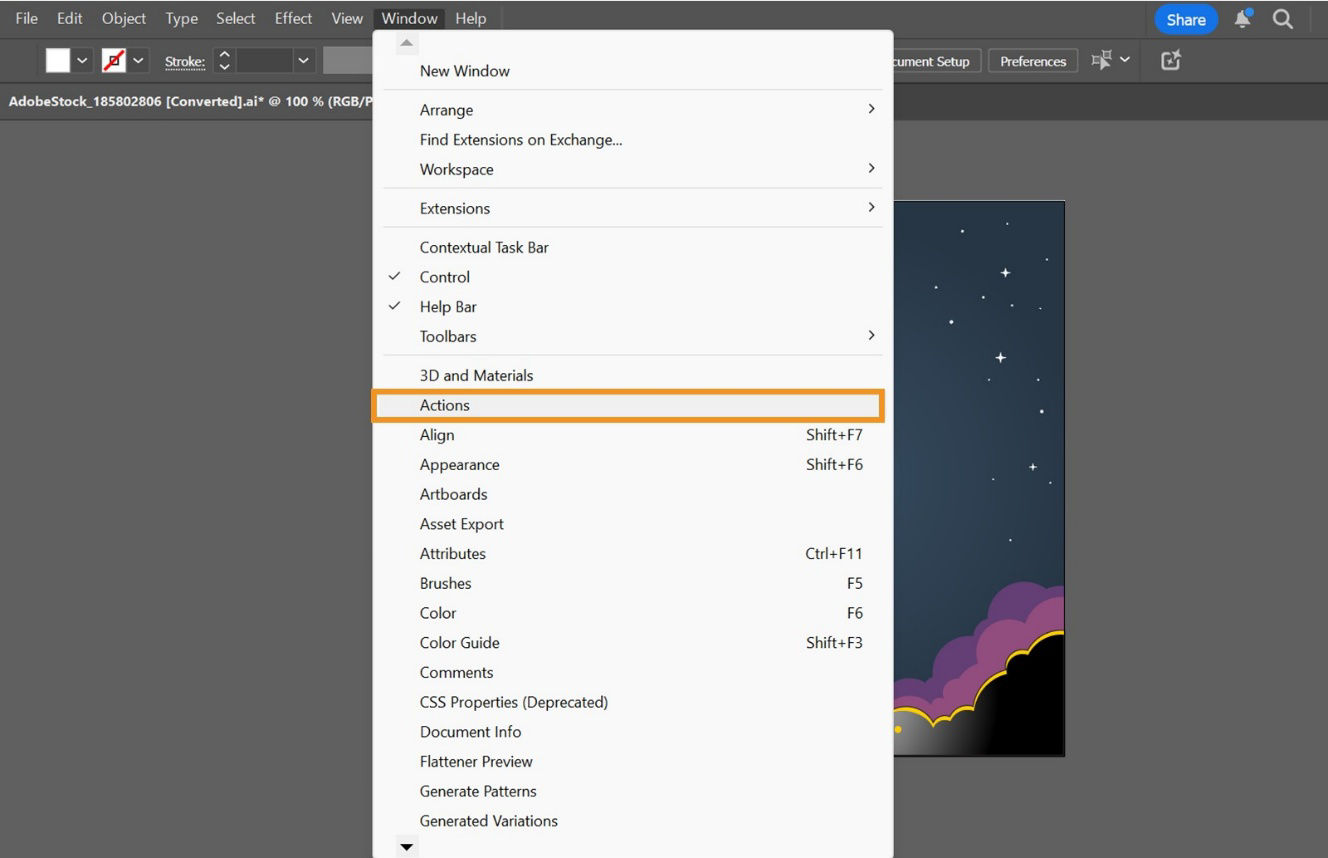
Task: Click the stroke weight increment stepper arrow
Action: pos(222,54)
